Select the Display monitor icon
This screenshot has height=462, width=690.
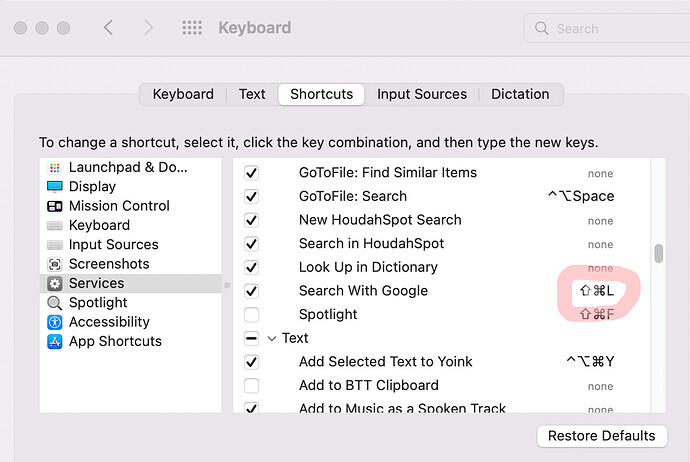55,187
